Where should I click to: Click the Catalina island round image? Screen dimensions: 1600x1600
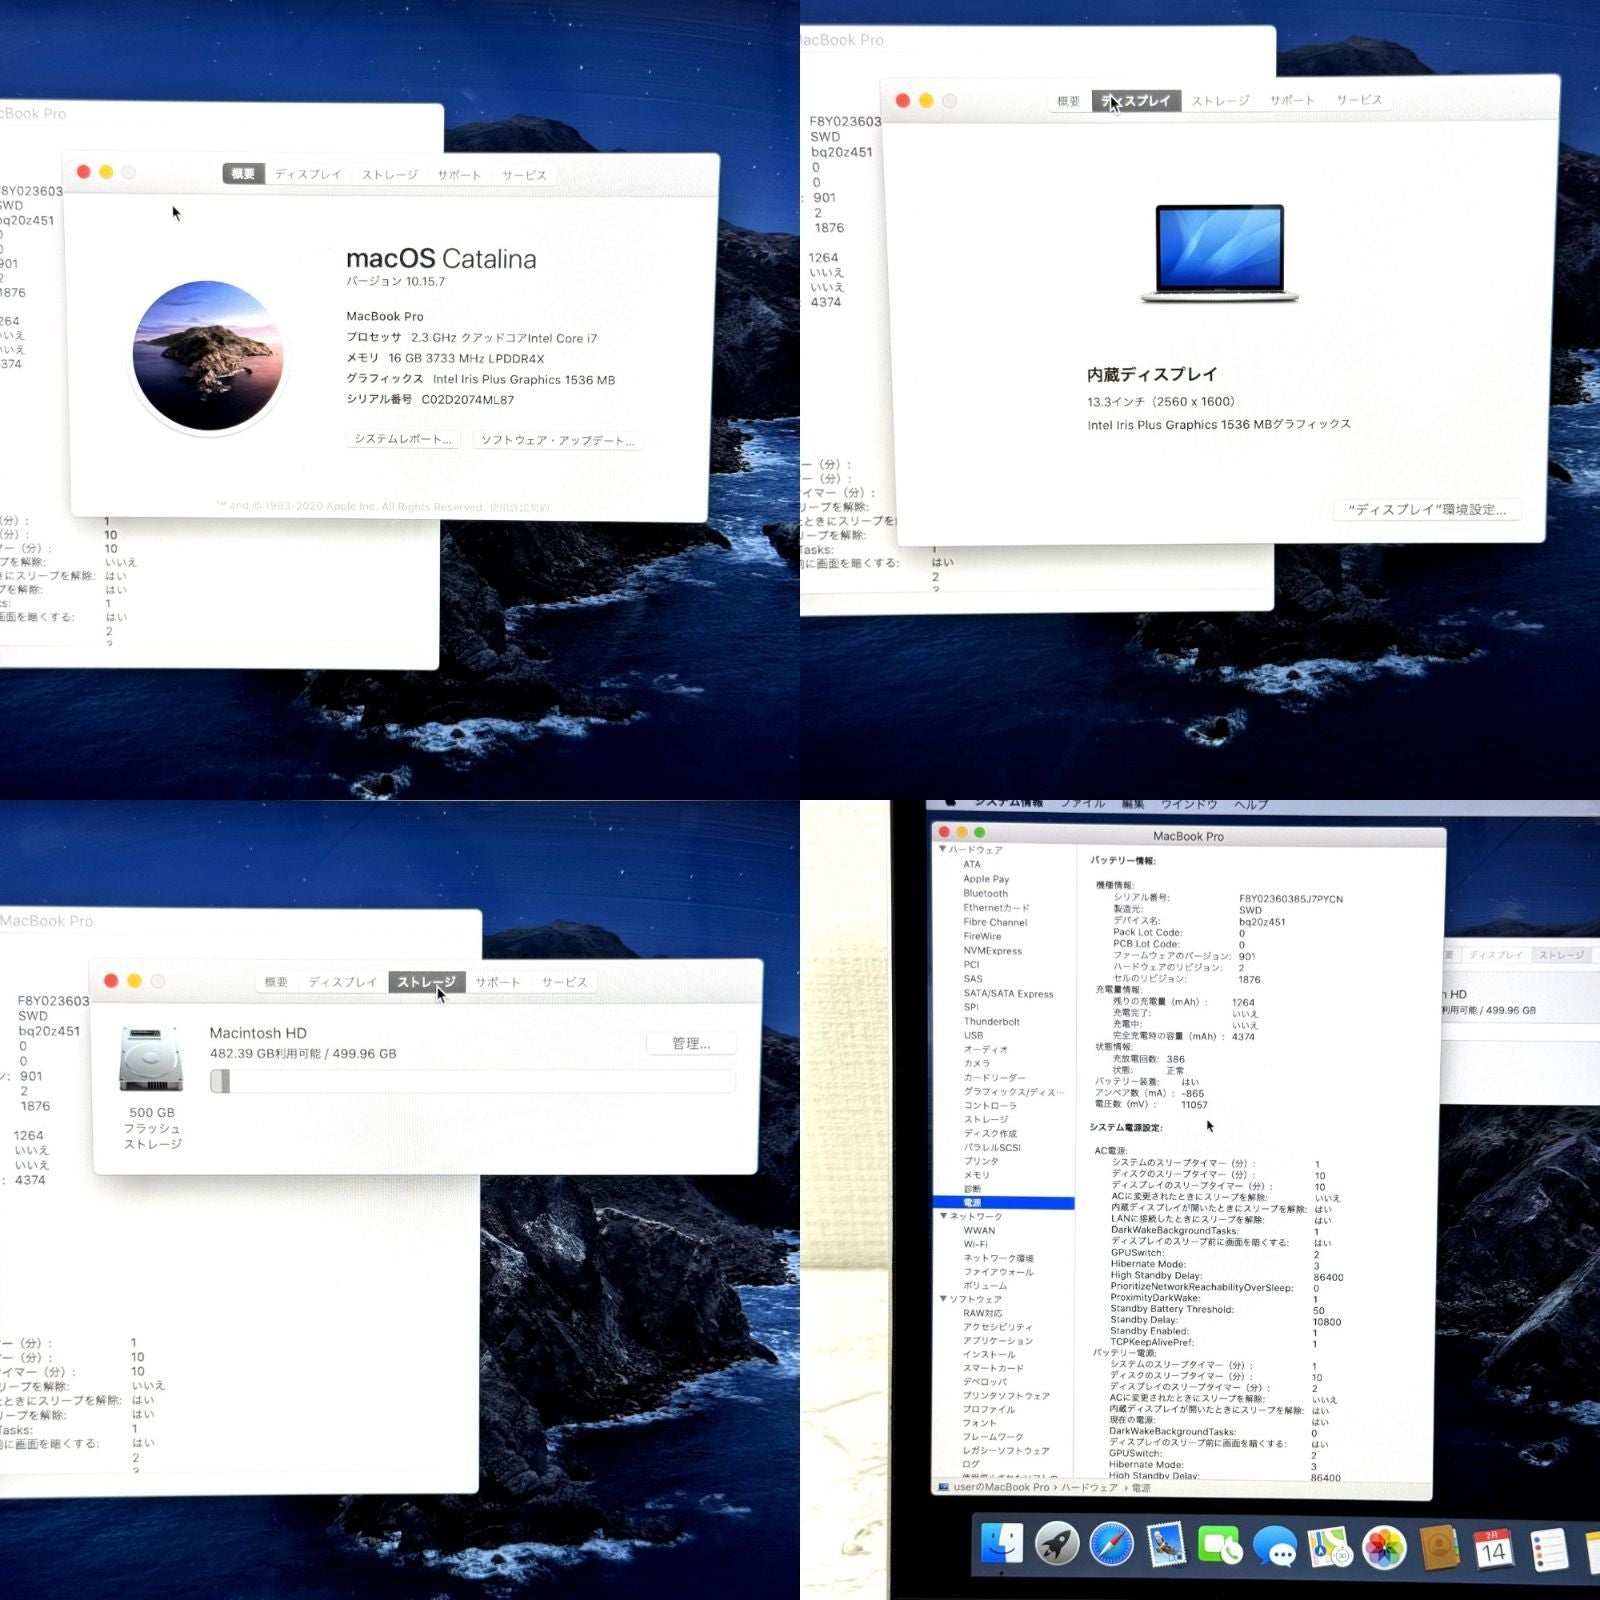click(208, 355)
